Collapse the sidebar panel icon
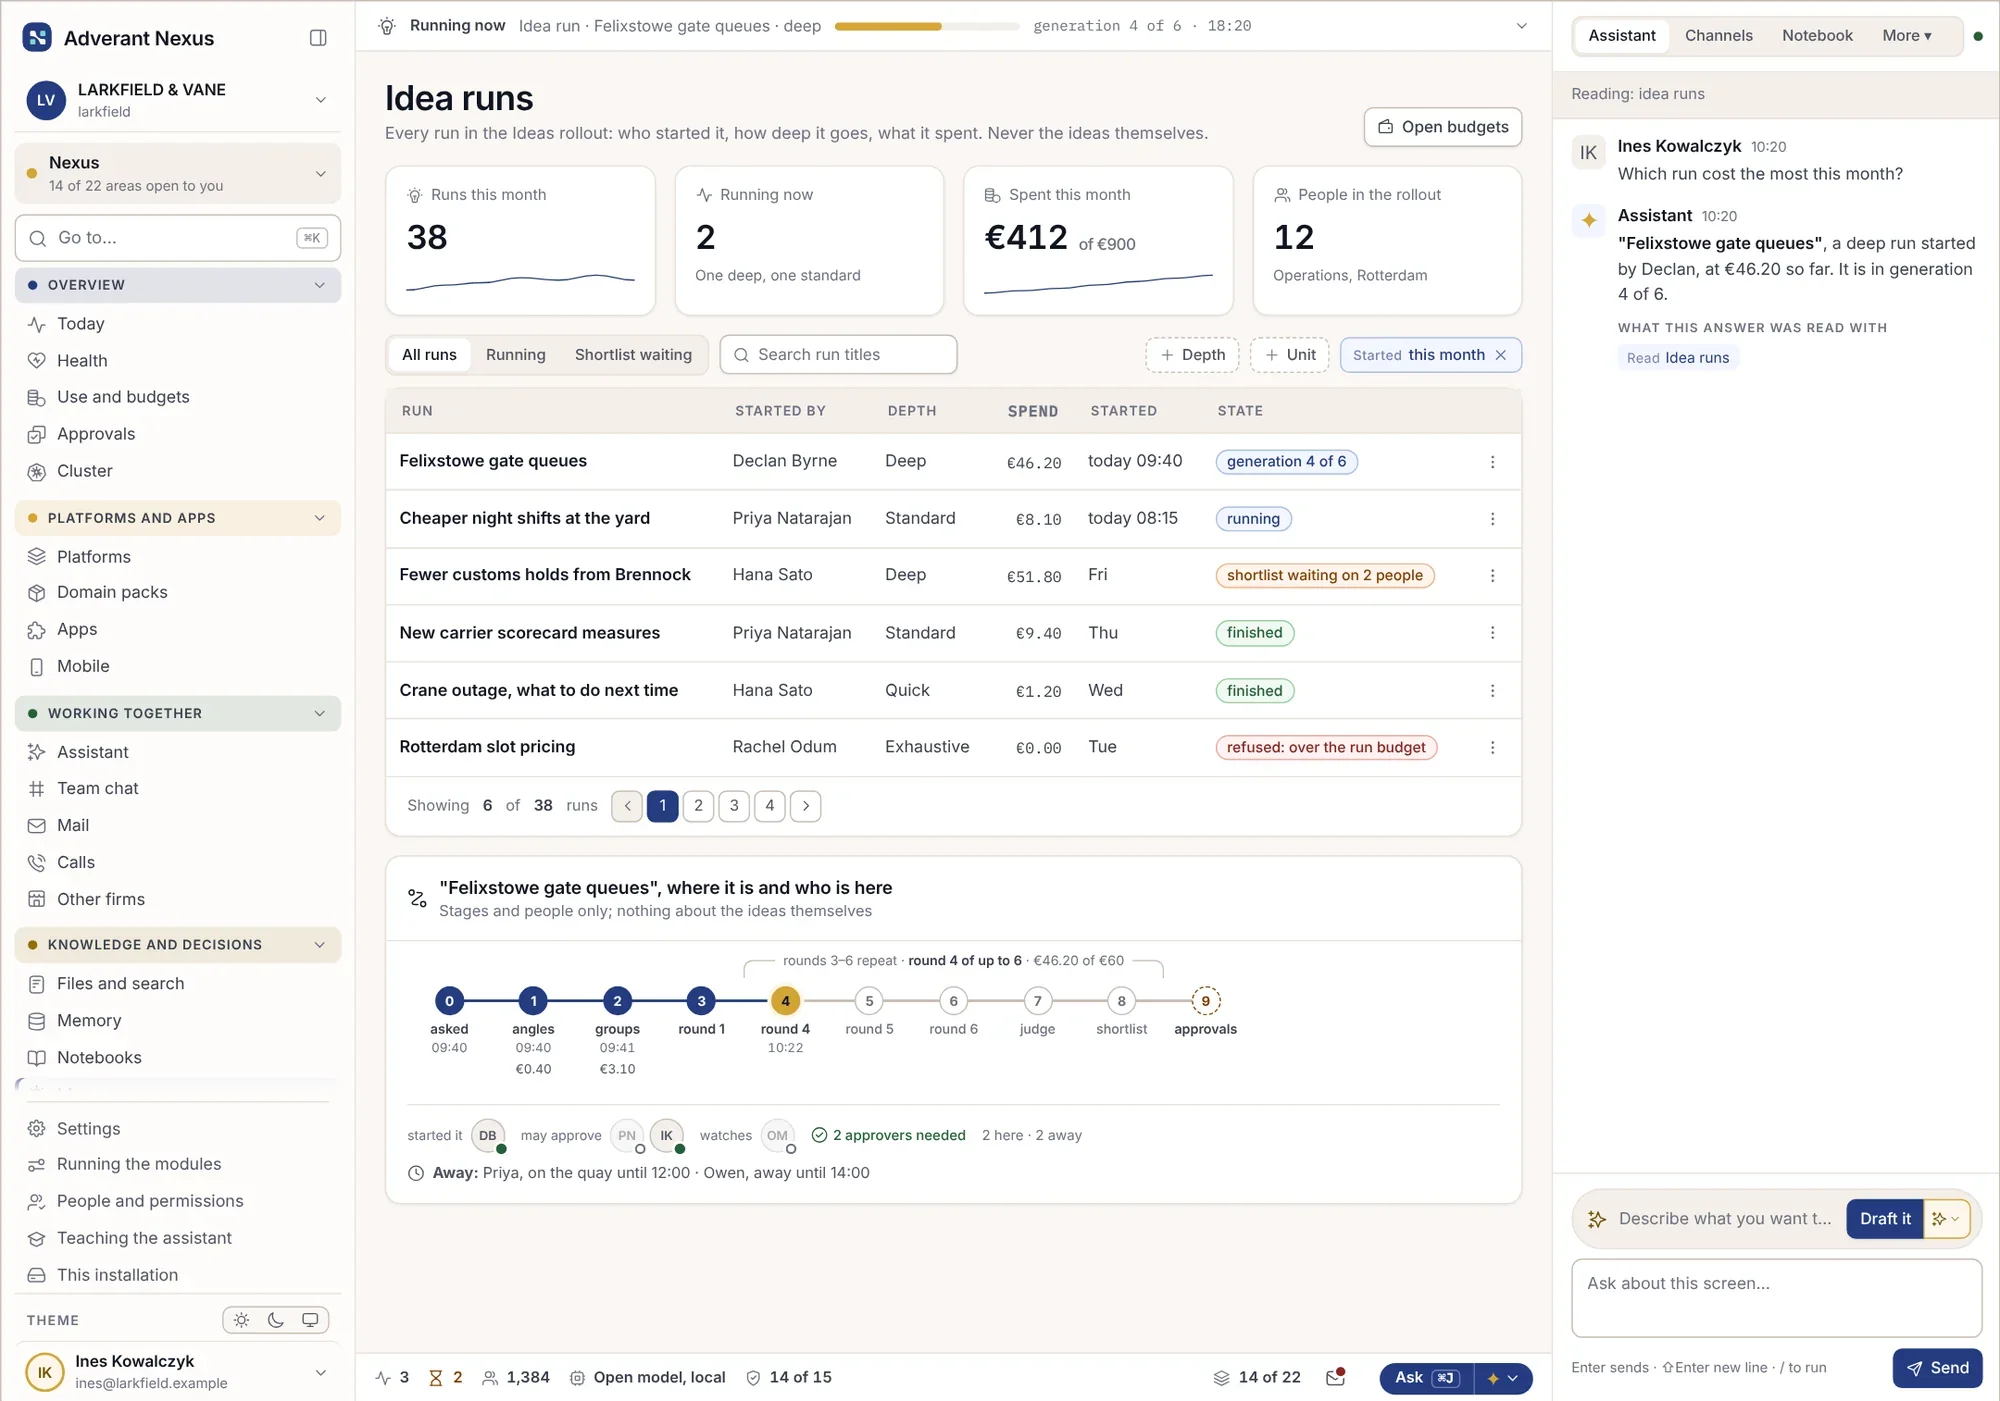Screen dimensions: 2000x1401 [x=318, y=38]
